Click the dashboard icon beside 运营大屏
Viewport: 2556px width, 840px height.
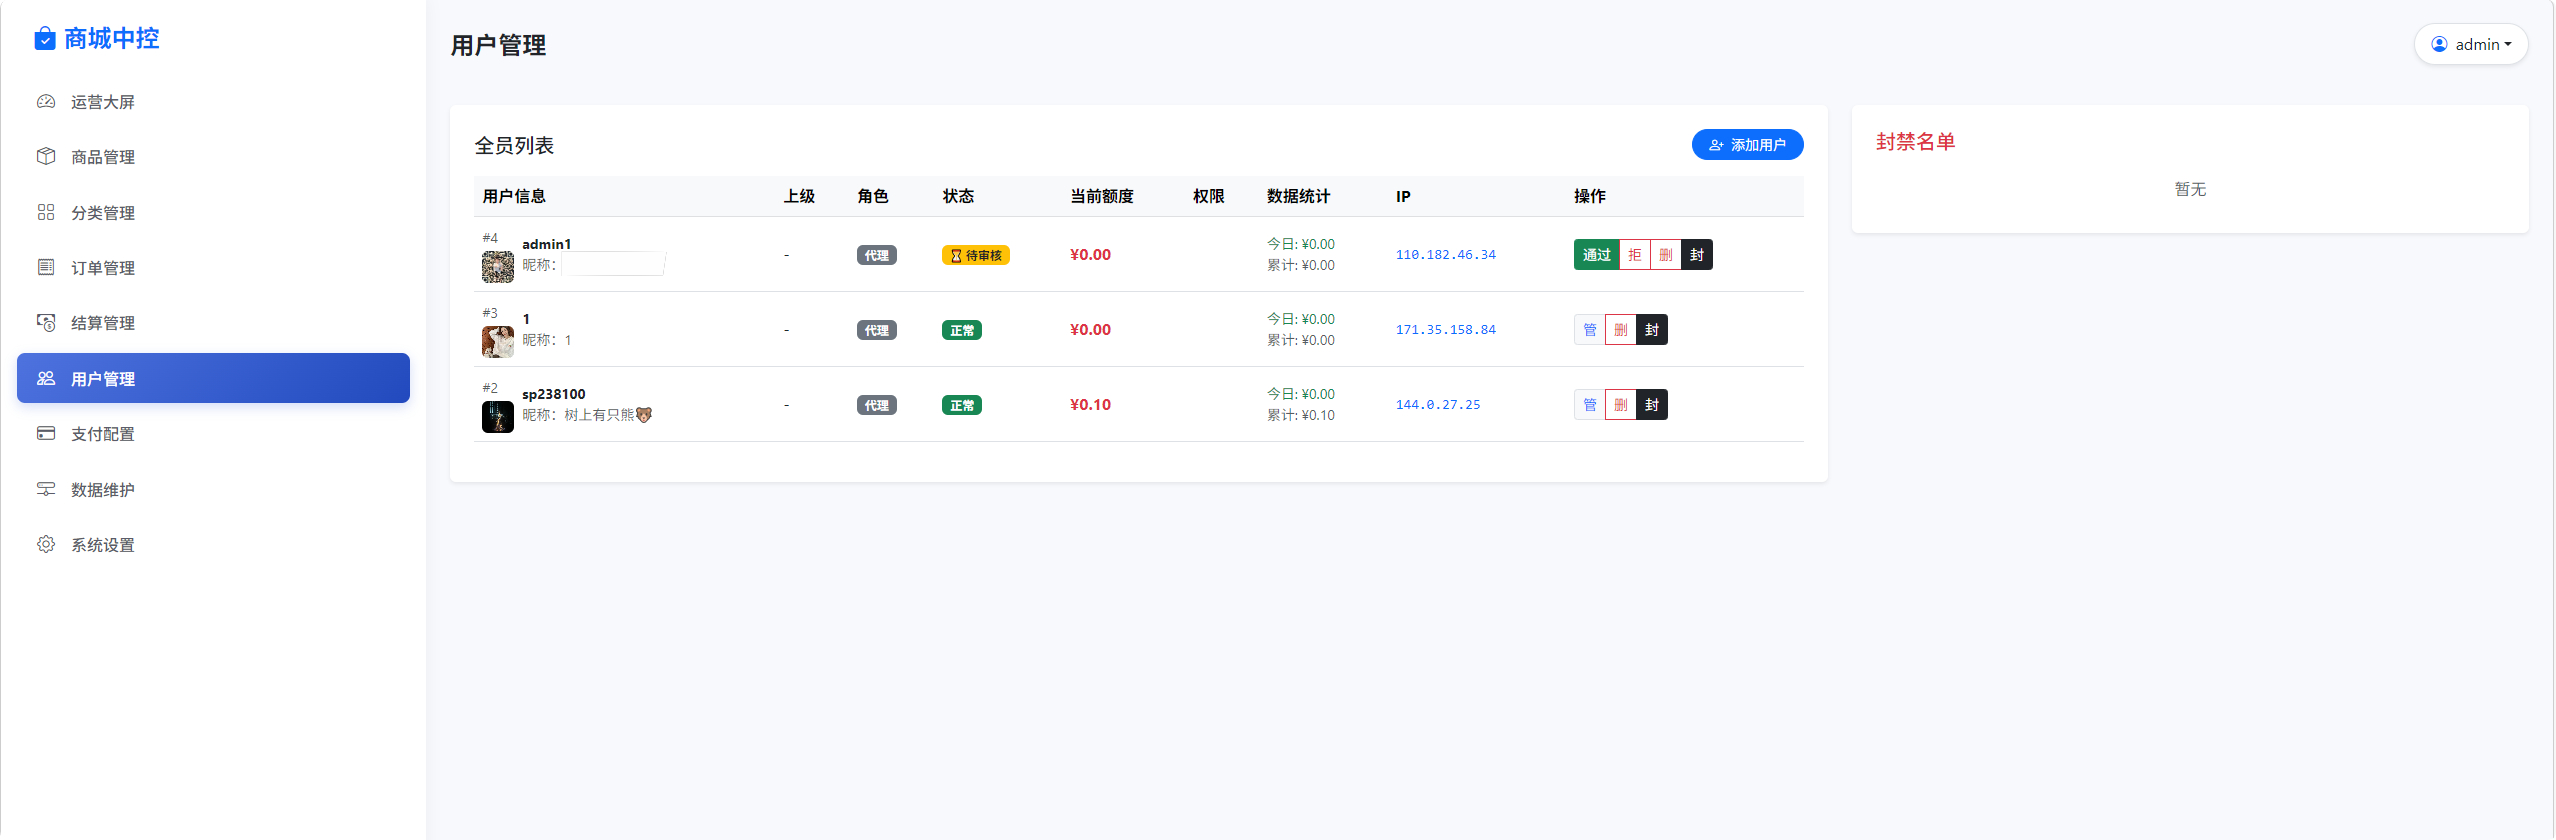[46, 102]
